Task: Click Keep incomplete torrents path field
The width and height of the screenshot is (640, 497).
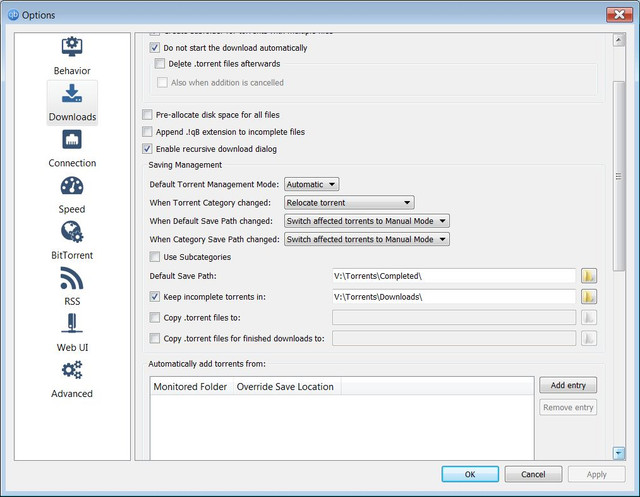Action: [x=454, y=297]
